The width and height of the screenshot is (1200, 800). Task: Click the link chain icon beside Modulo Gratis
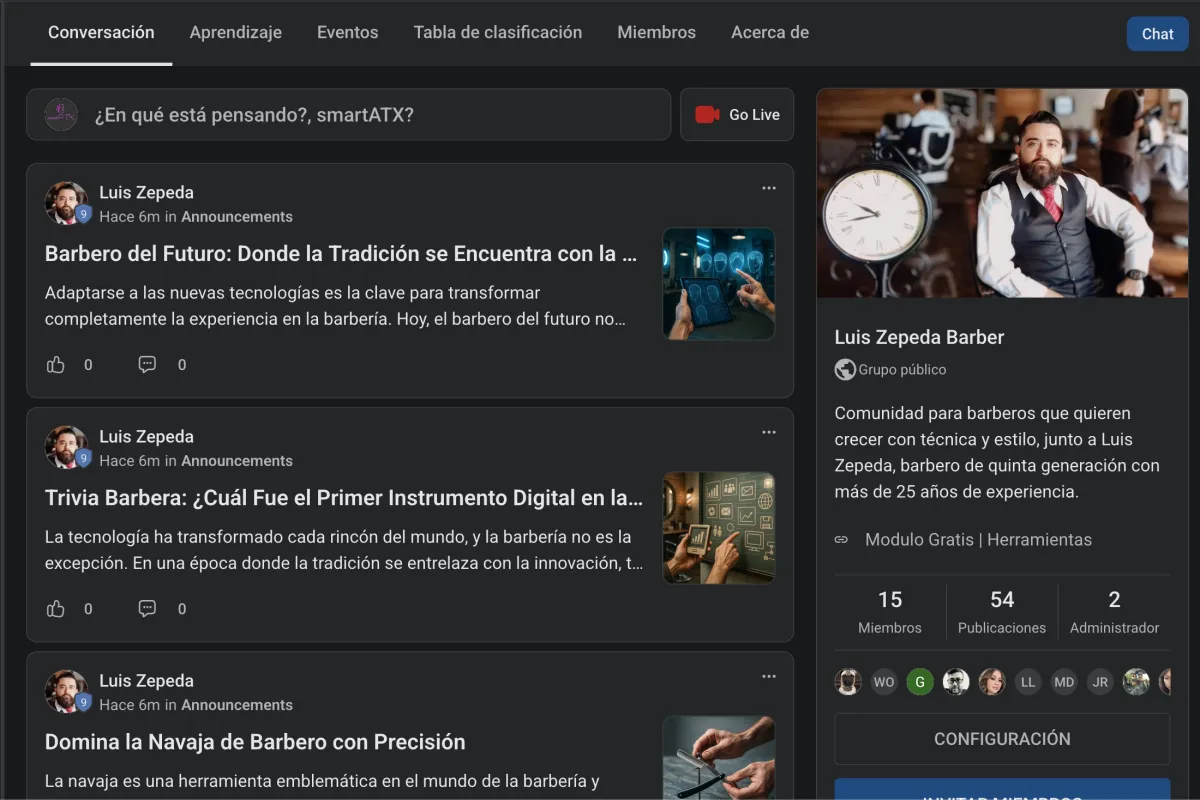842,540
